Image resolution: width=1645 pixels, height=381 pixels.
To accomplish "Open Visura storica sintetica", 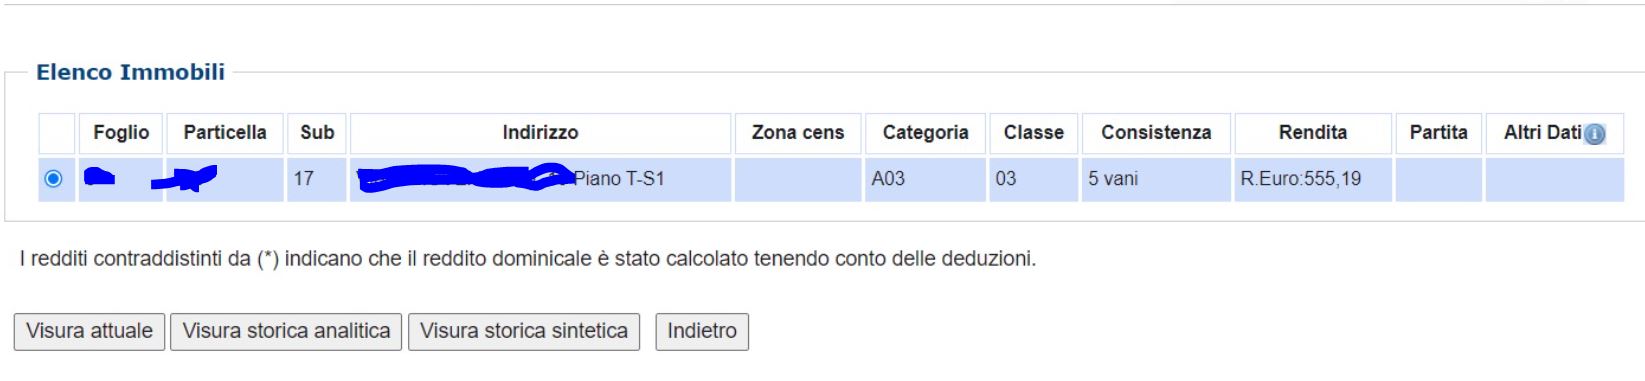I will [524, 331].
